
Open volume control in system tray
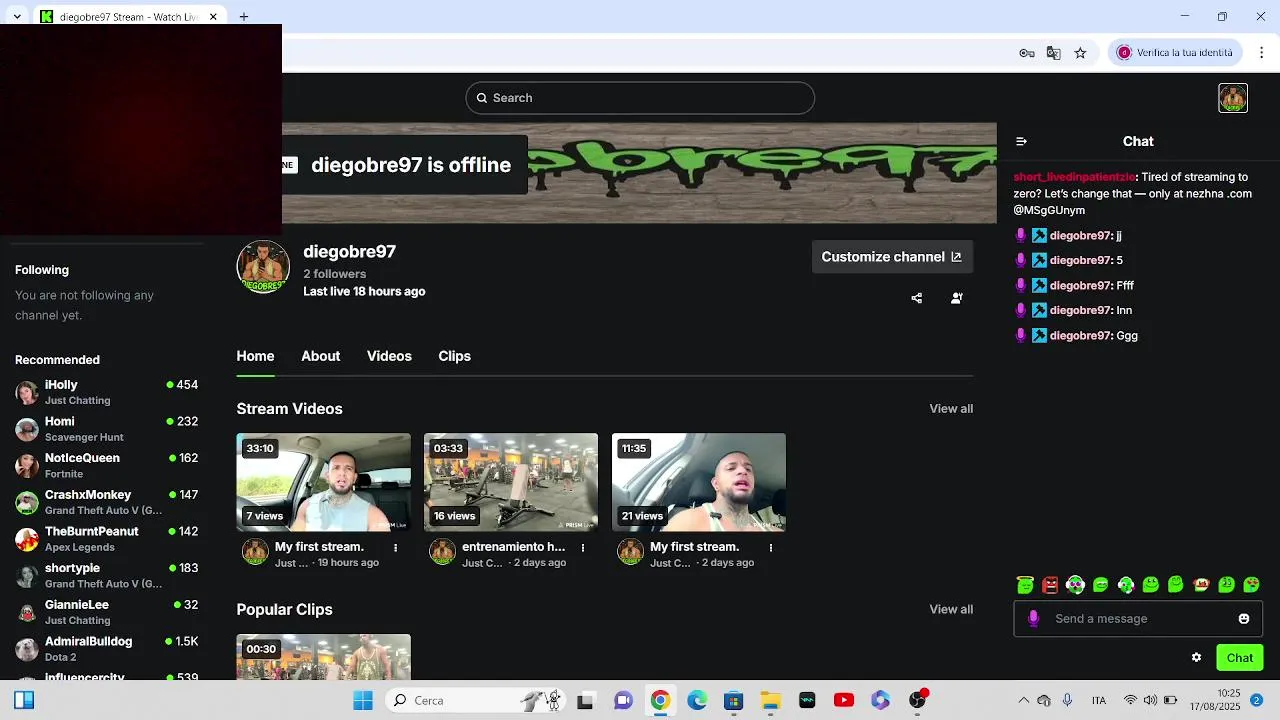(x=1150, y=701)
